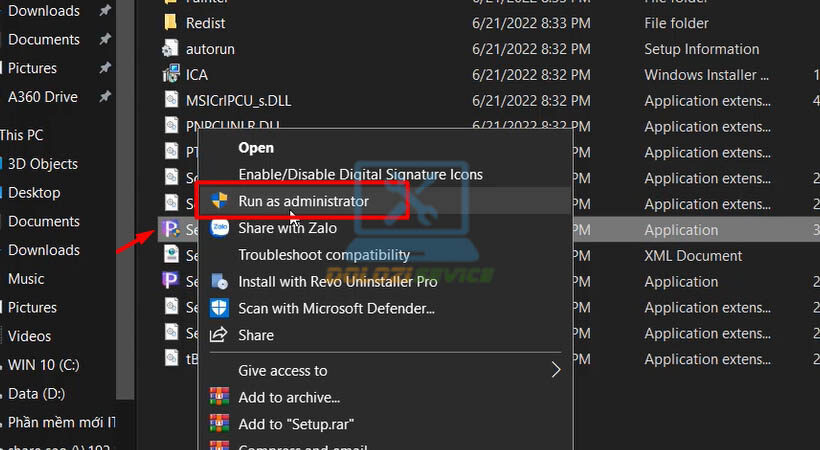Click the Zalo icon in menu

[x=219, y=228]
